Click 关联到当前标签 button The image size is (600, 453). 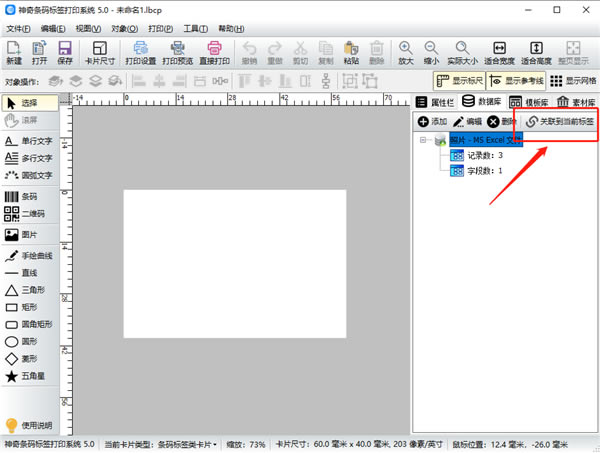pos(560,121)
